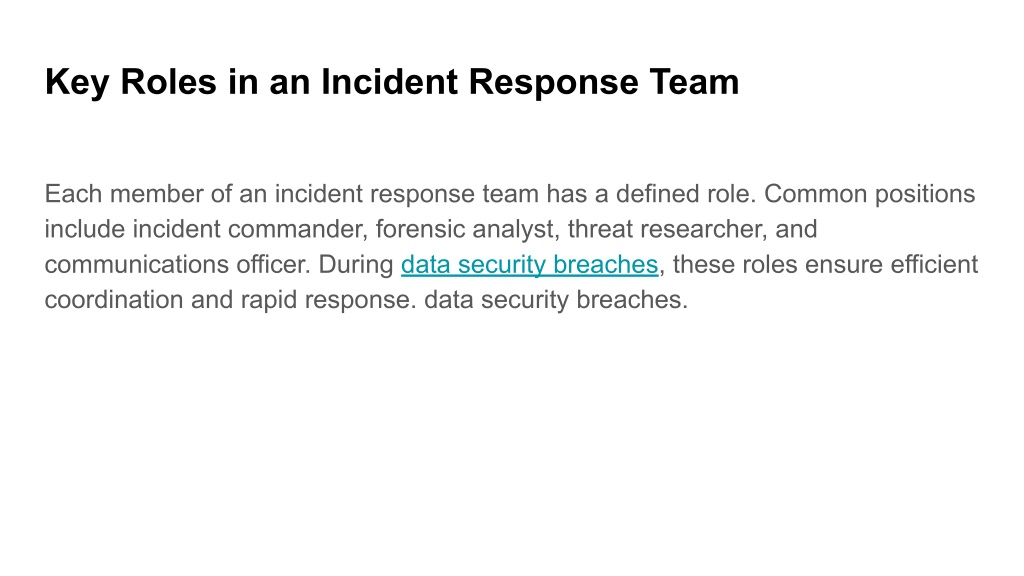Click the word "ensure" in the third line
1024x576 pixels.
[844, 264]
